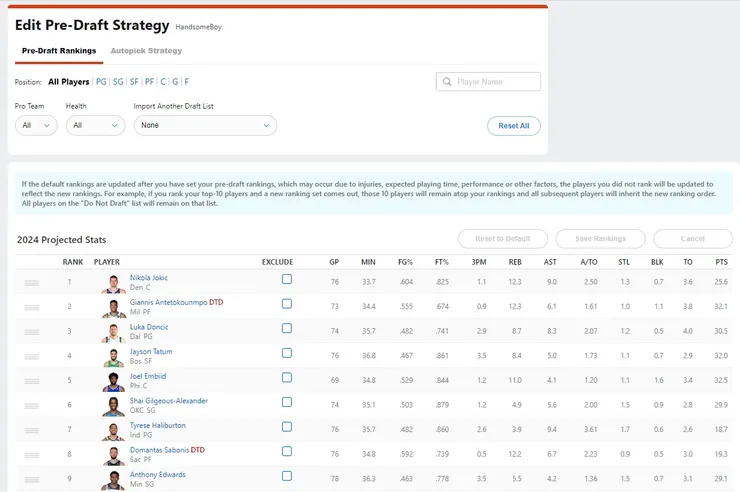Click the 3PM column header
The height and width of the screenshot is (492, 740).
click(479, 262)
